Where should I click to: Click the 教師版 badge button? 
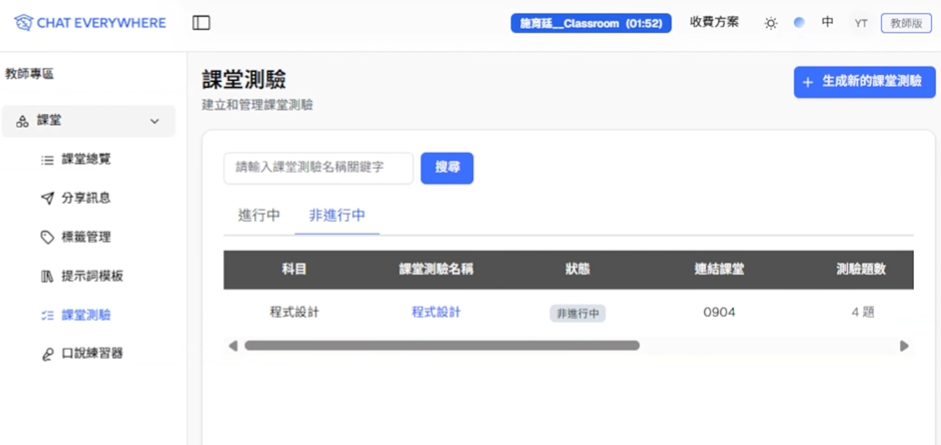(906, 23)
